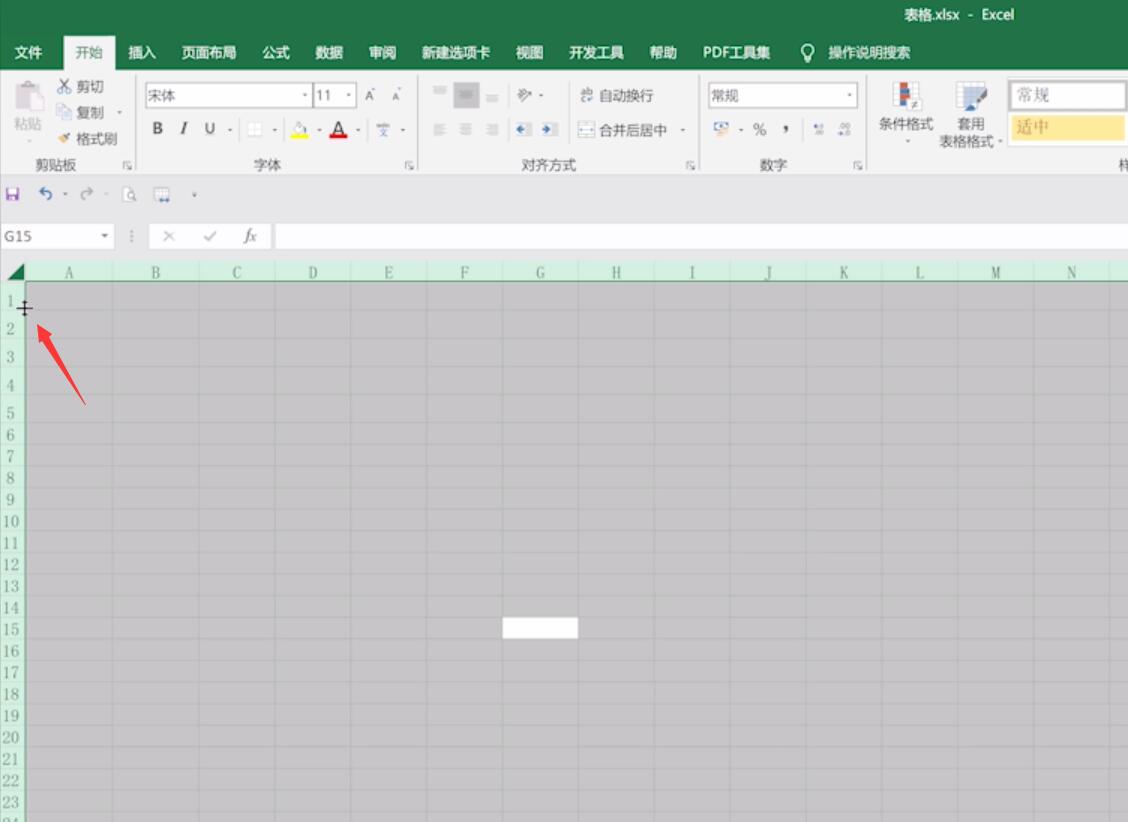Apply the red font color A

pos(338,130)
